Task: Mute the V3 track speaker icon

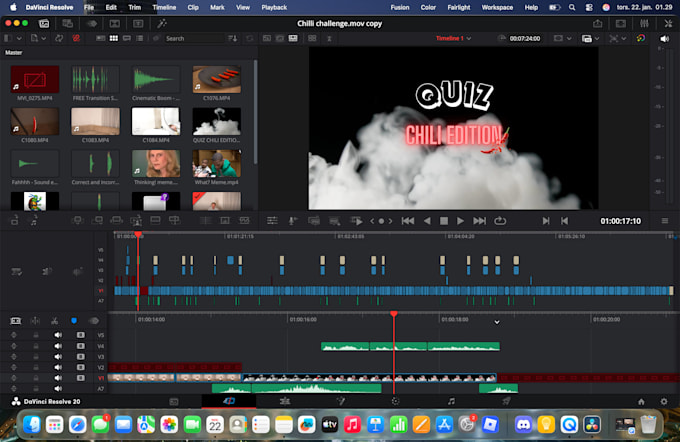Action: coord(58,357)
